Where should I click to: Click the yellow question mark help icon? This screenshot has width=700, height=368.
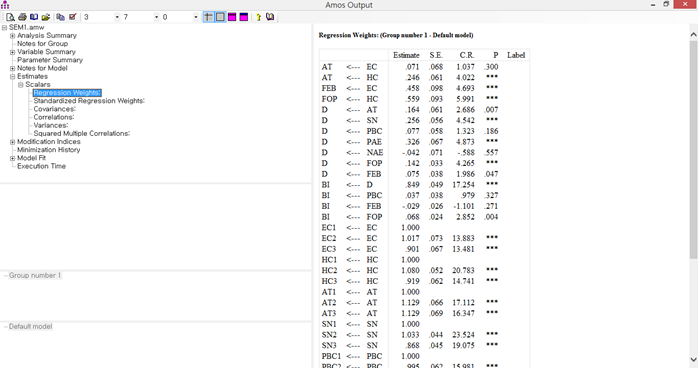[x=258, y=17]
